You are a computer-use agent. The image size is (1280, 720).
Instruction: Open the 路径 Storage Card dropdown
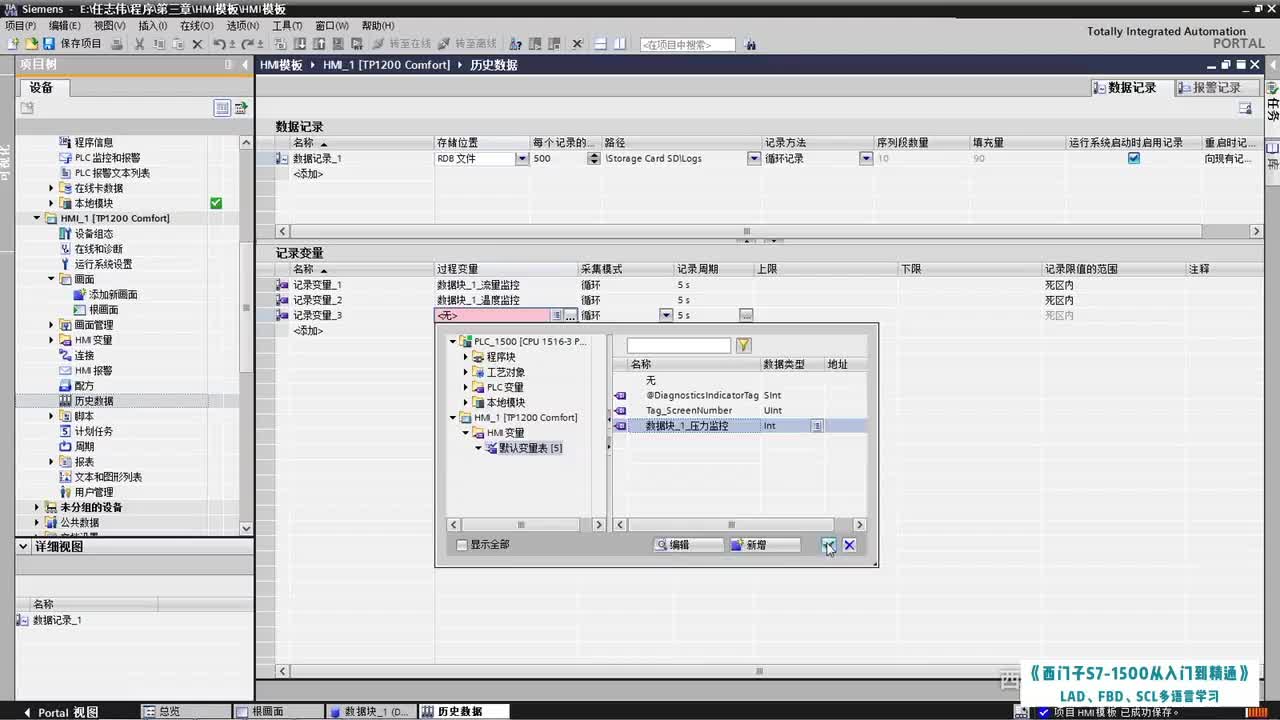754,158
